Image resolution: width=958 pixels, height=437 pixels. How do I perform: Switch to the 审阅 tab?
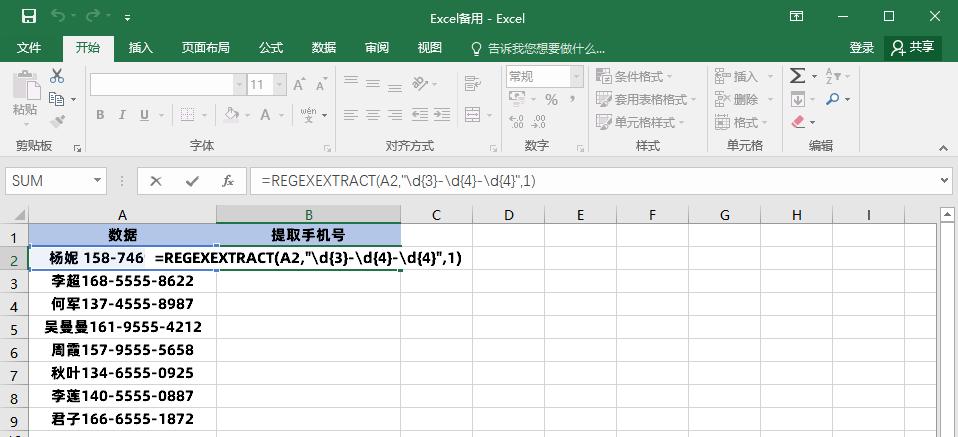[377, 48]
